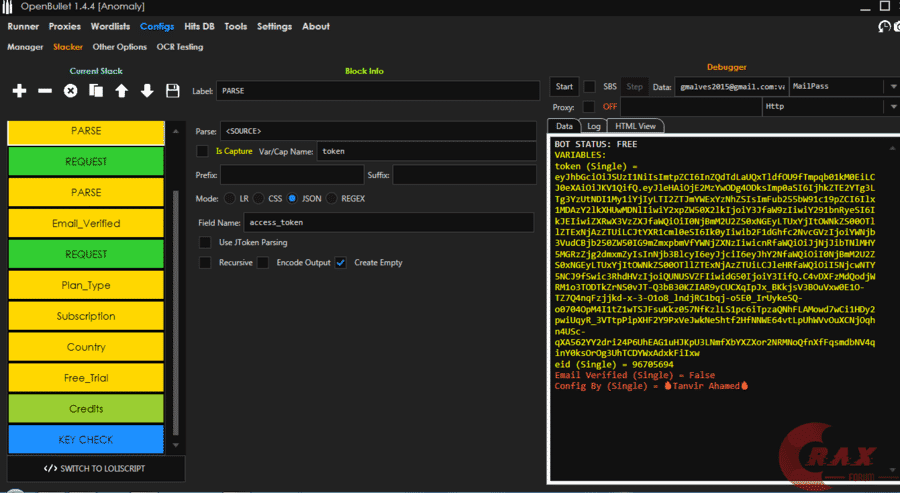This screenshot has width=900, height=493.
Task: Select the KEY CHECK block in the stack
Action: click(x=86, y=440)
